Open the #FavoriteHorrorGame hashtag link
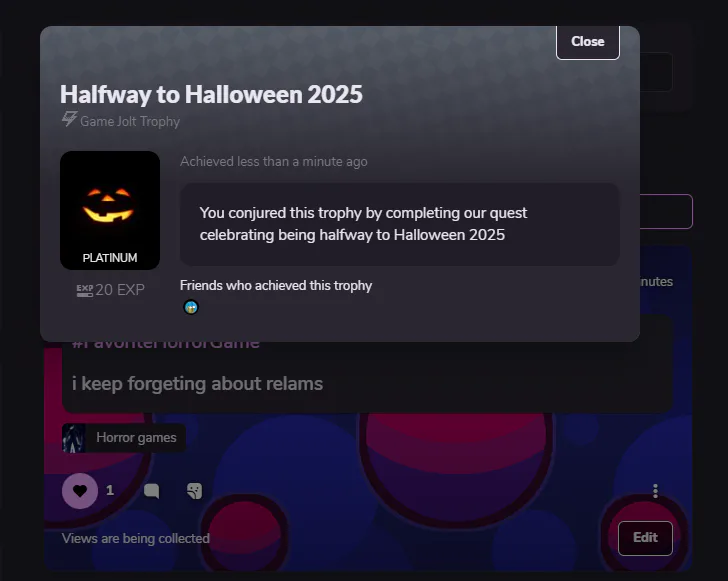728x581 pixels. 166,345
